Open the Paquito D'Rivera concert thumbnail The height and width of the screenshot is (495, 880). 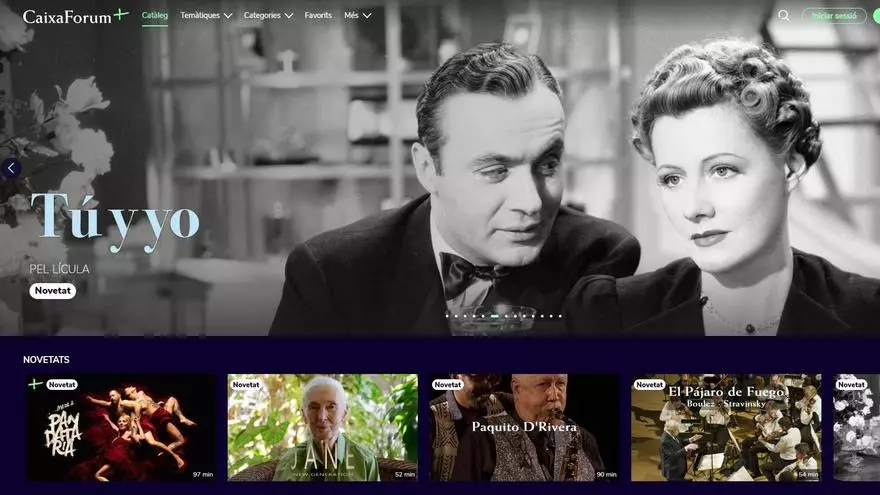click(x=524, y=428)
